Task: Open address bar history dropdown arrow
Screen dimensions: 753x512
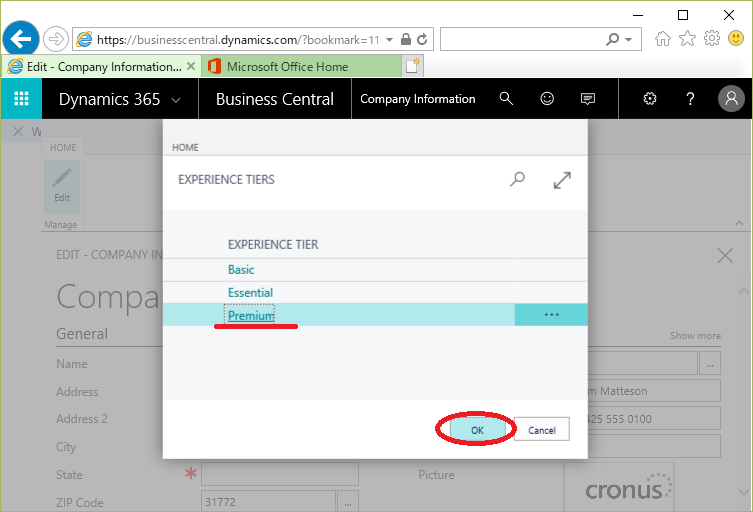Action: 389,39
